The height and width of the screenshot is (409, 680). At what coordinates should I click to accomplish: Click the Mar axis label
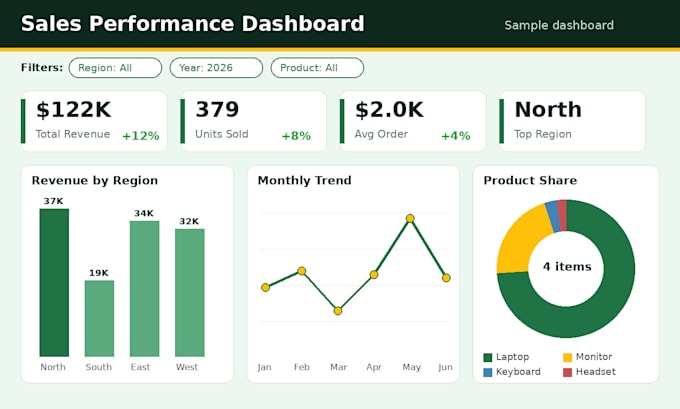[338, 367]
